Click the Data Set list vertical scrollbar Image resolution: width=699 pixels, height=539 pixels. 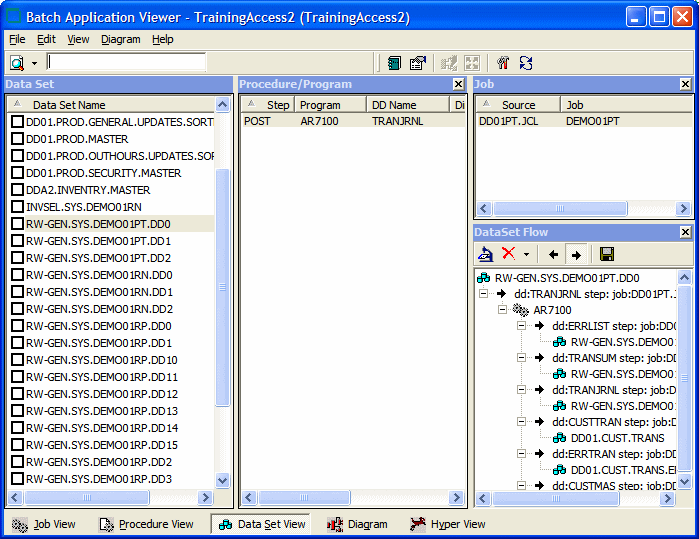(223, 290)
